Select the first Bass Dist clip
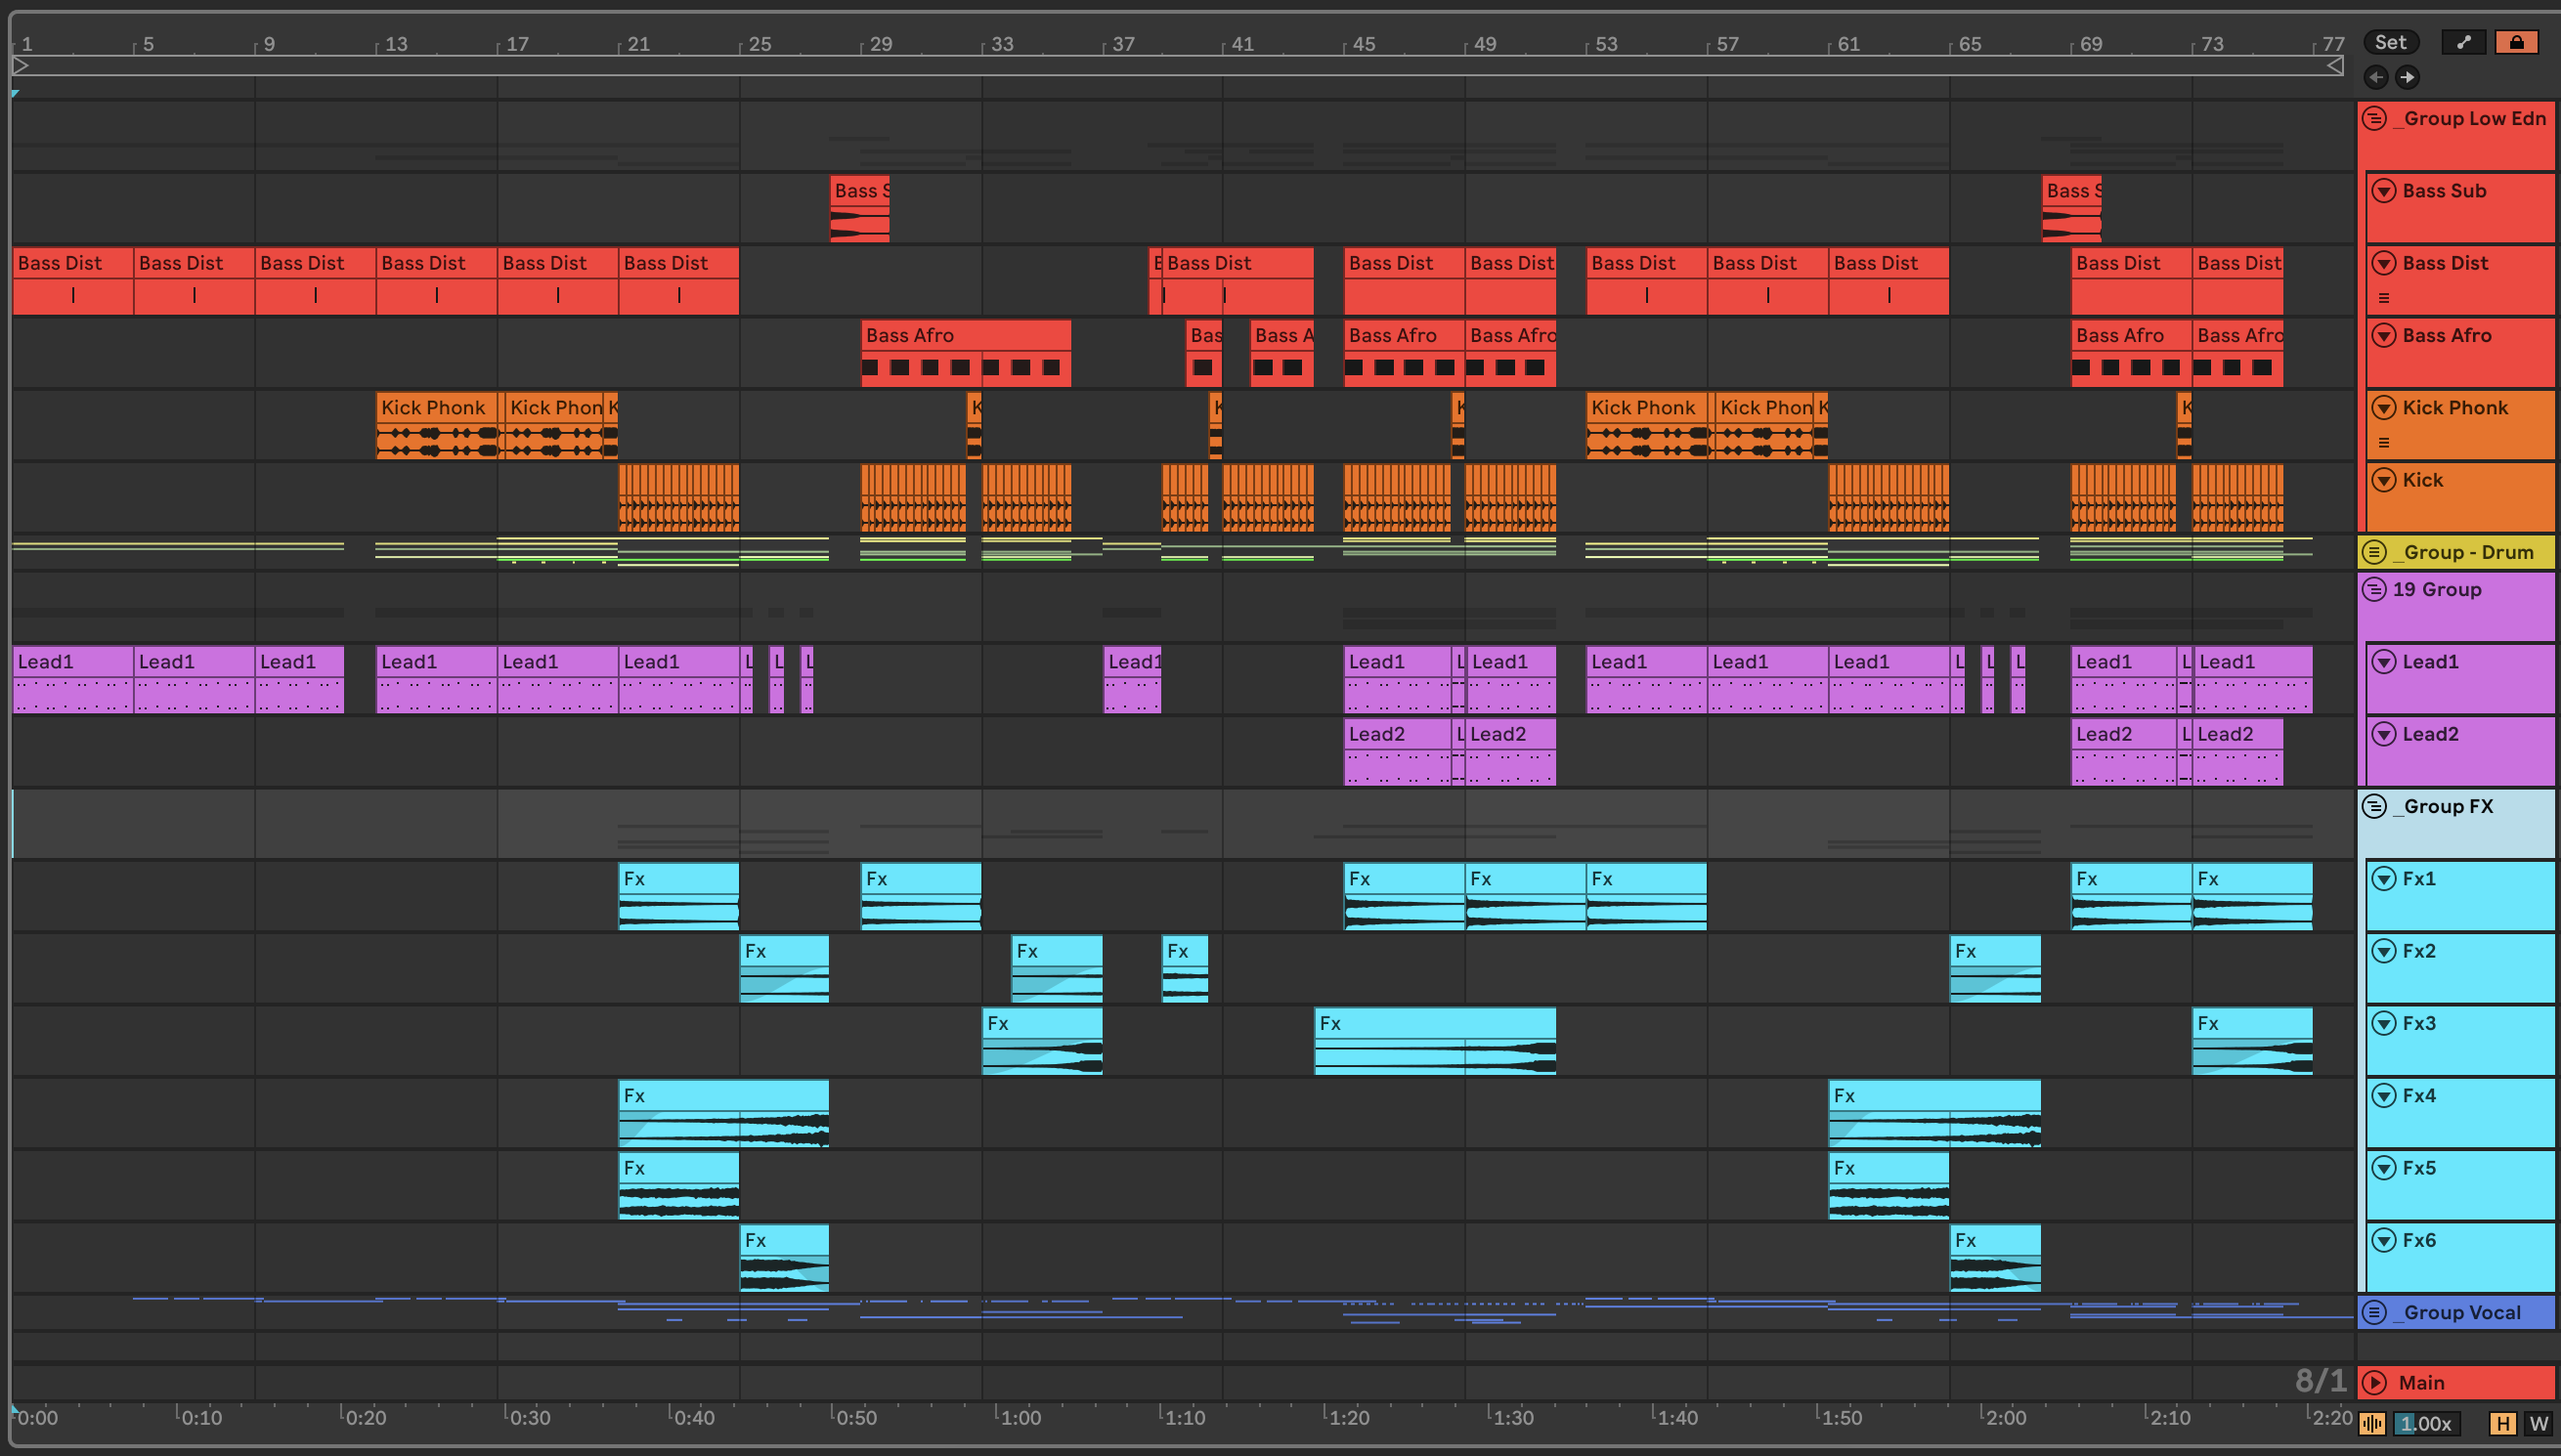The image size is (2561, 1456). pyautogui.click(x=73, y=281)
